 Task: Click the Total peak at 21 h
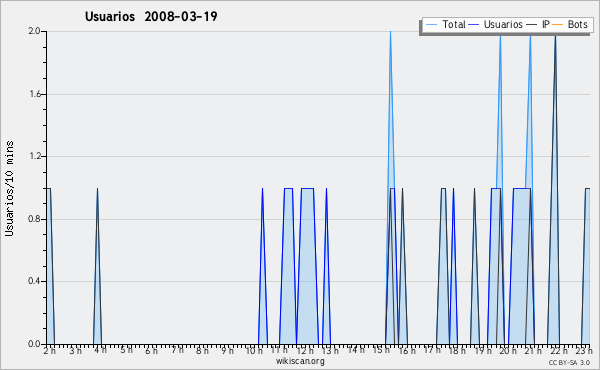tap(530, 37)
